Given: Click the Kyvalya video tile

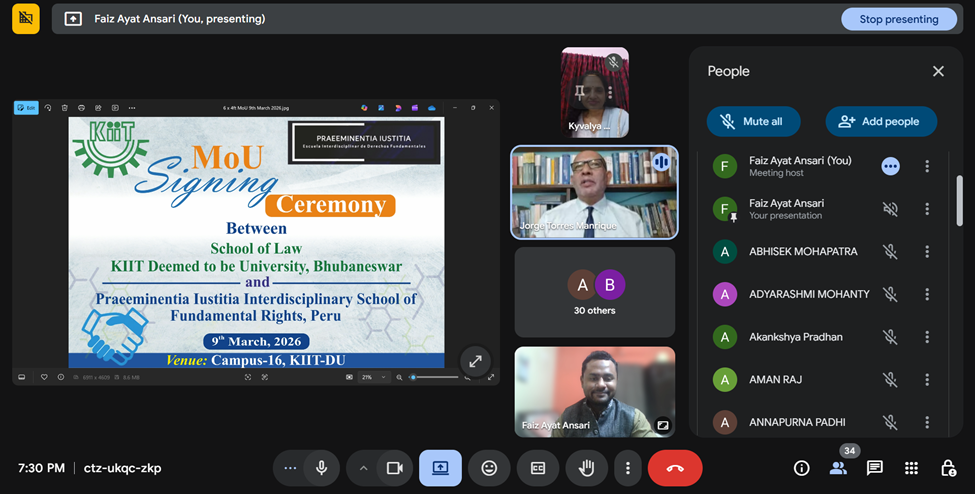Looking at the screenshot, I should point(594,93).
